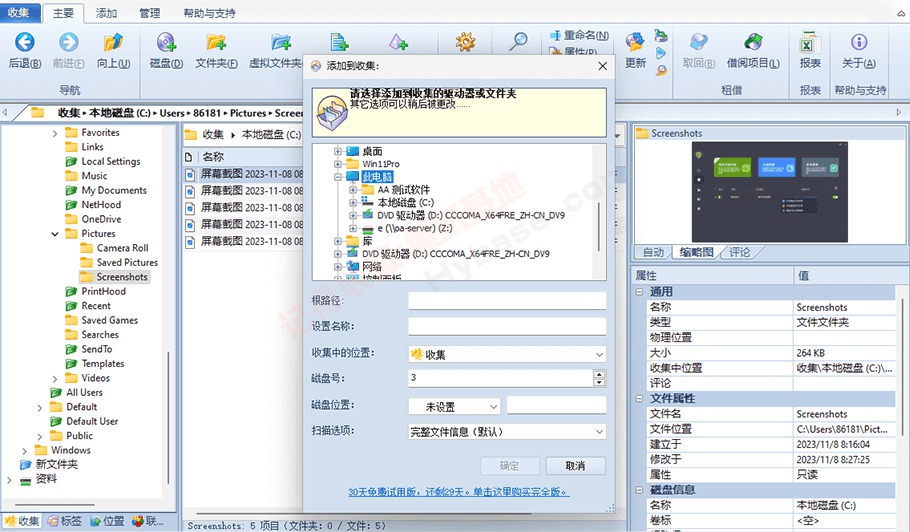This screenshot has height=532, width=910.
Task: Click the 收集 application menu button
Action: 20,13
